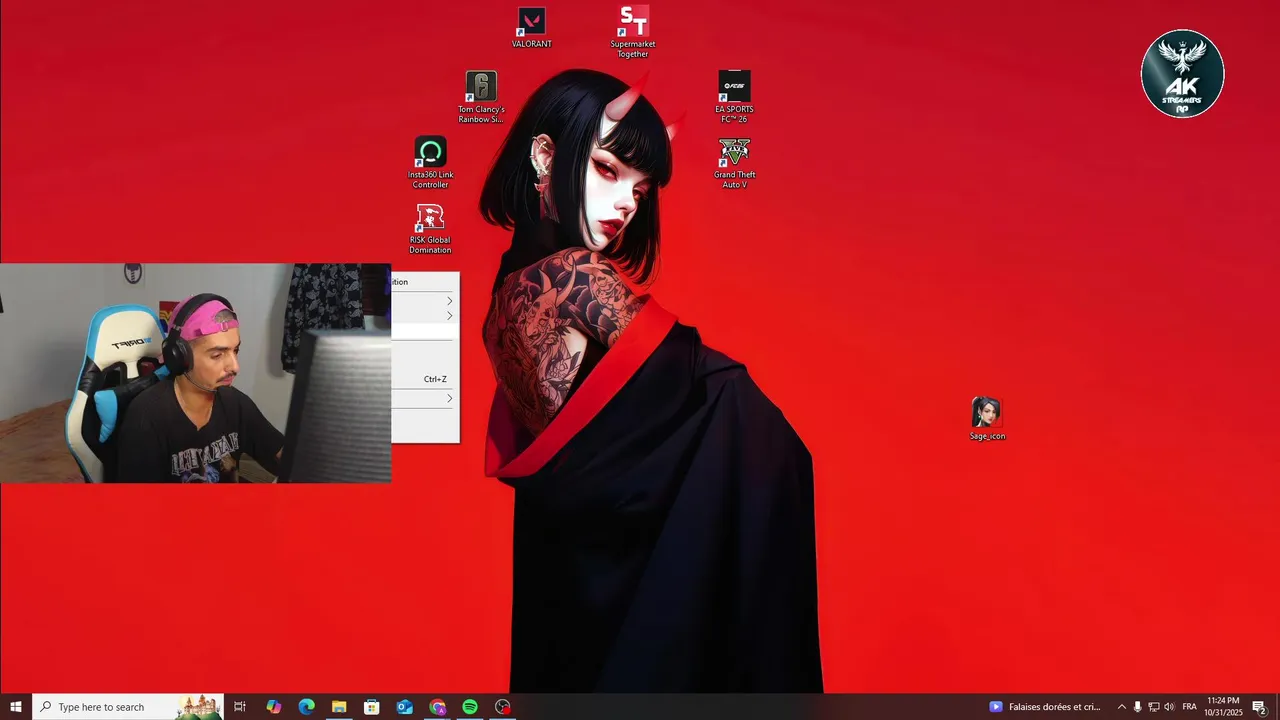1280x720 pixels.
Task: Open the Windows Start menu
Action: (x=16, y=707)
